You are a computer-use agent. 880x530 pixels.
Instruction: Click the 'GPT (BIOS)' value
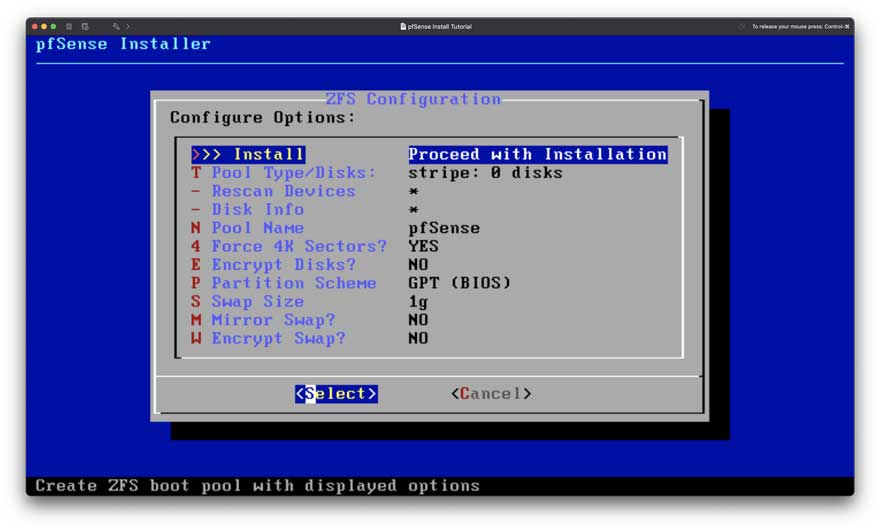coord(460,283)
